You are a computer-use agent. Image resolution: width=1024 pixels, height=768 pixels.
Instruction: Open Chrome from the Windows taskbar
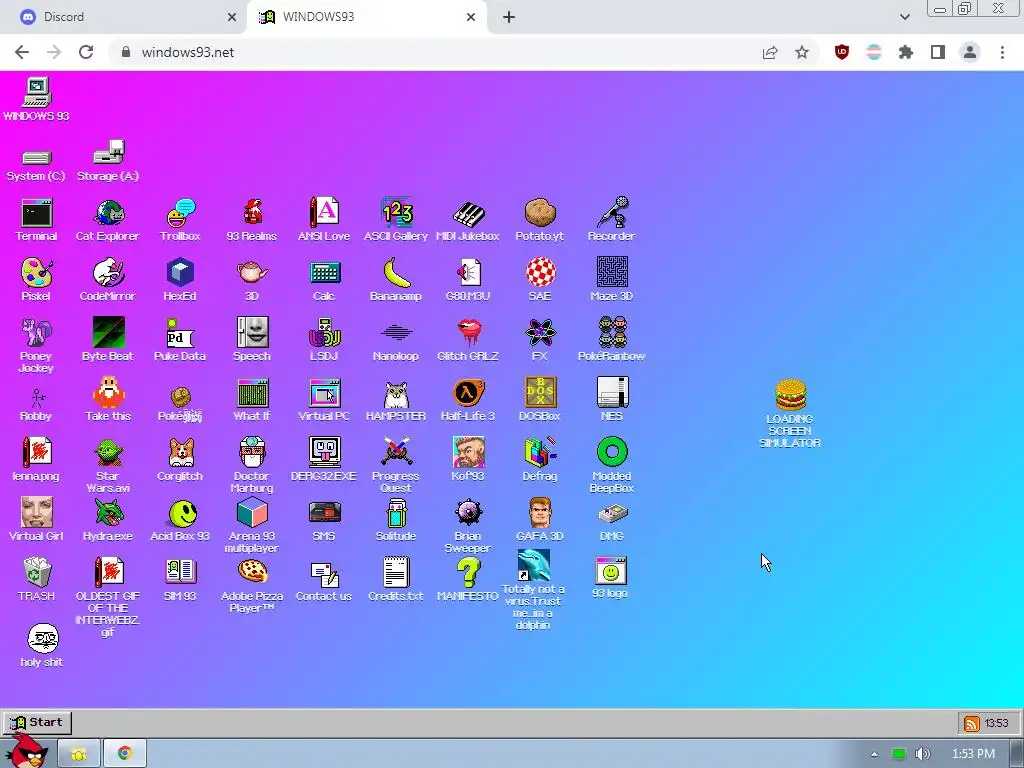pyautogui.click(x=125, y=753)
